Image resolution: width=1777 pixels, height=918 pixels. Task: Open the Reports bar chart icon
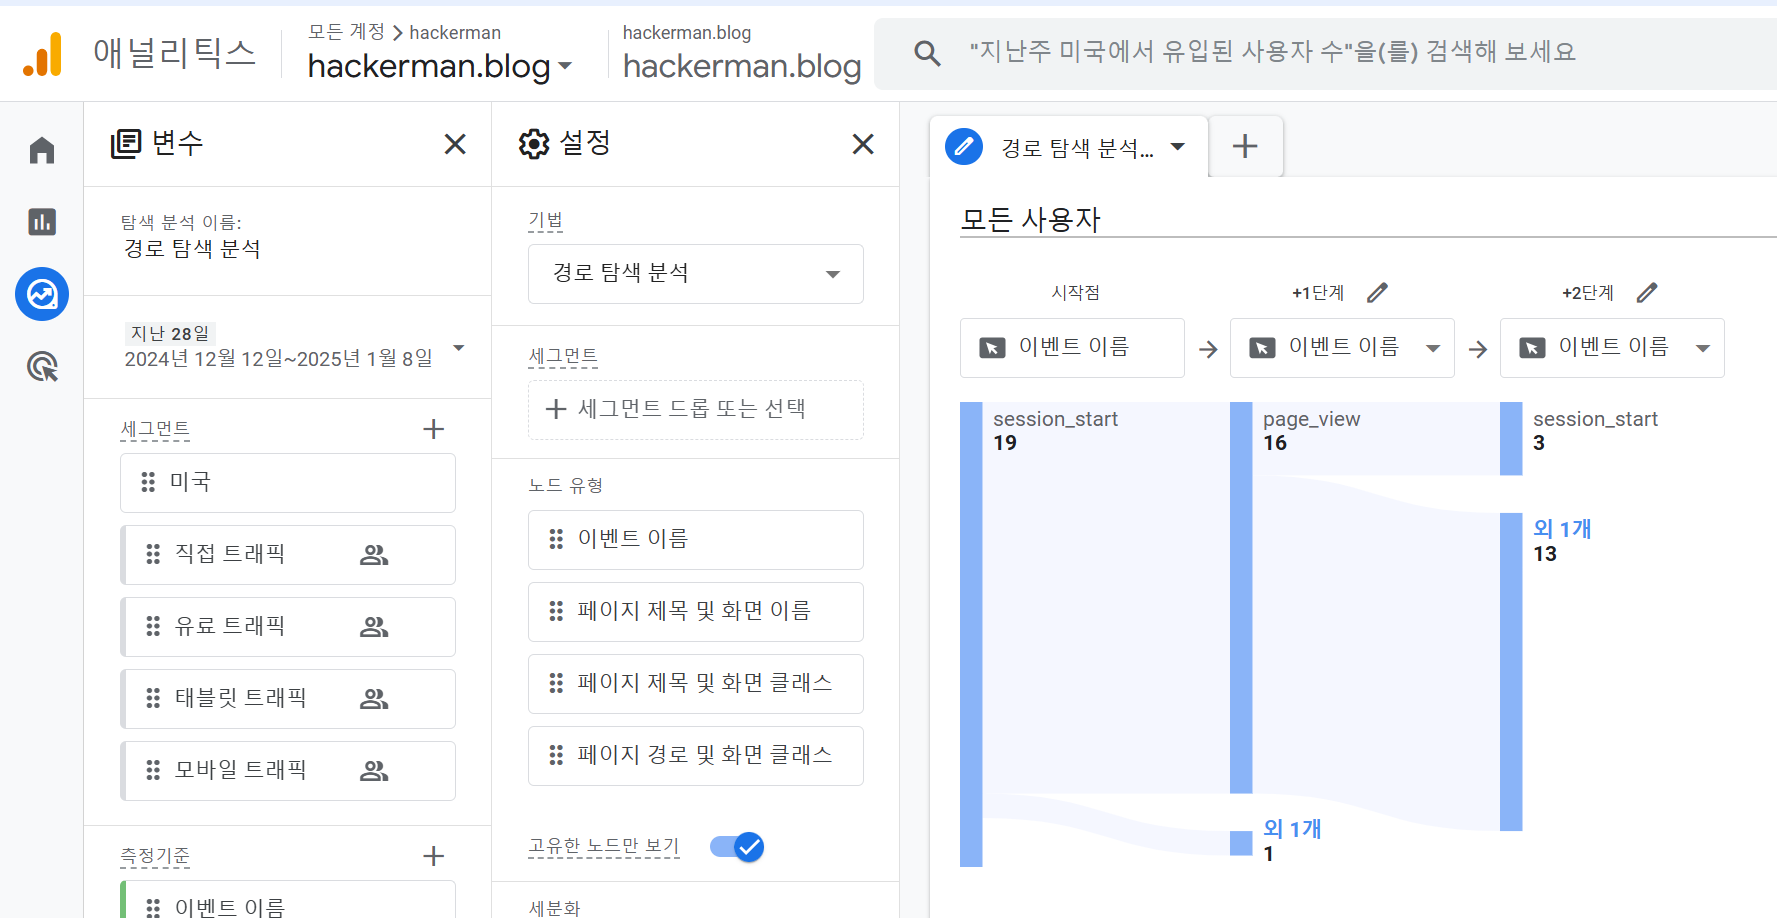tap(42, 221)
